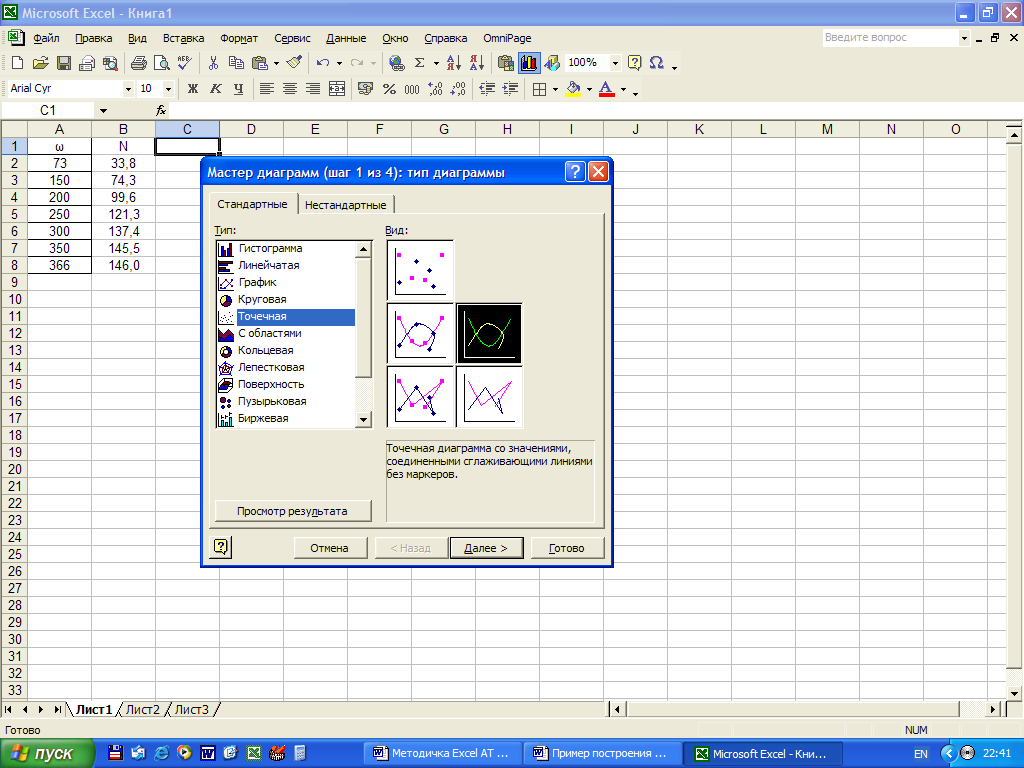Viewport: 1024px width, 768px height.
Task: Click the Отмена button
Action: pyautogui.click(x=329, y=548)
